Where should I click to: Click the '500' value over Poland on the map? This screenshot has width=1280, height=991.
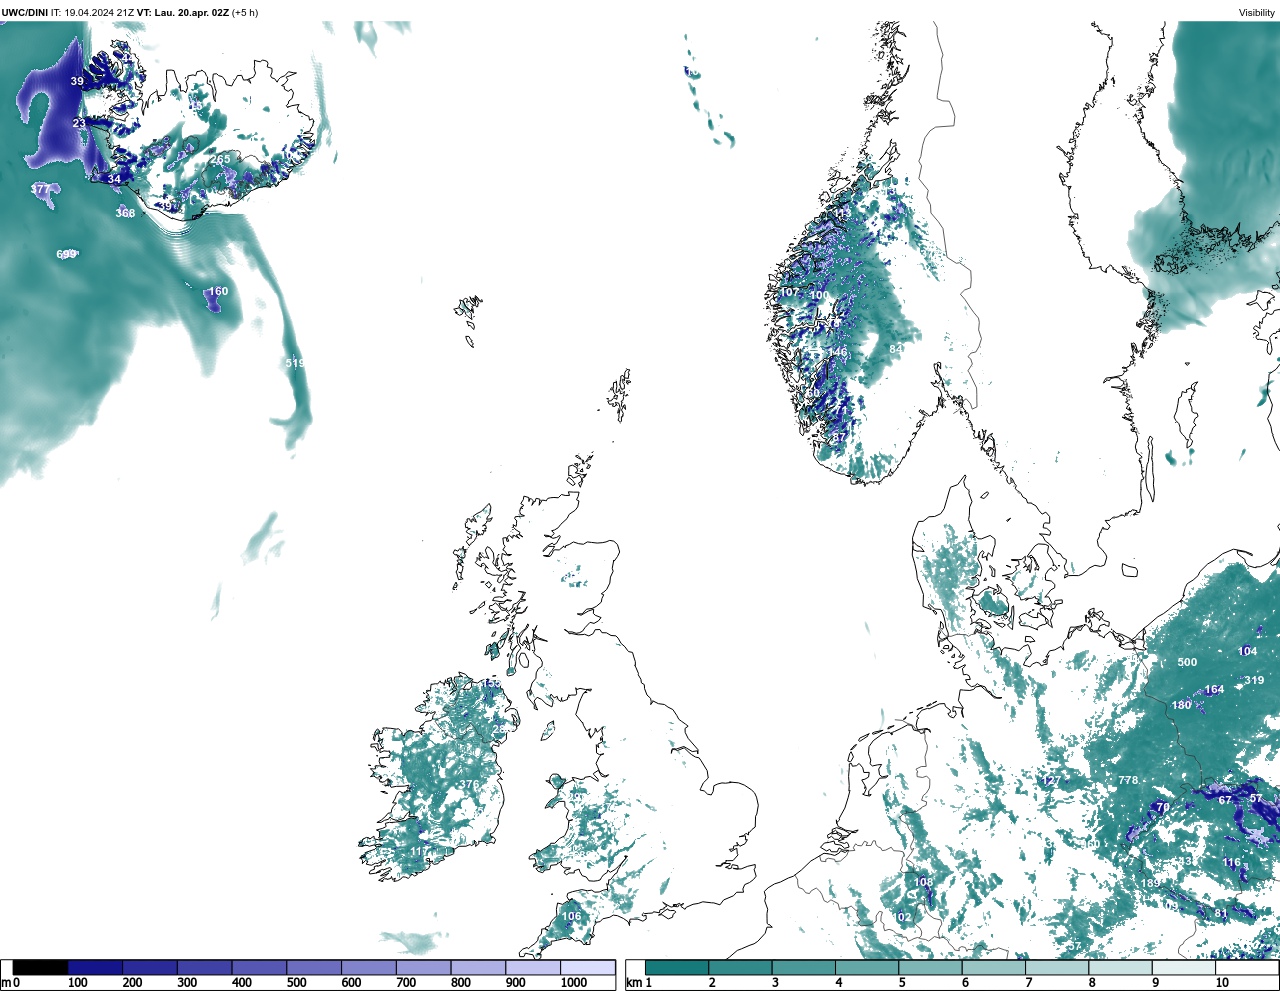[x=1187, y=662]
